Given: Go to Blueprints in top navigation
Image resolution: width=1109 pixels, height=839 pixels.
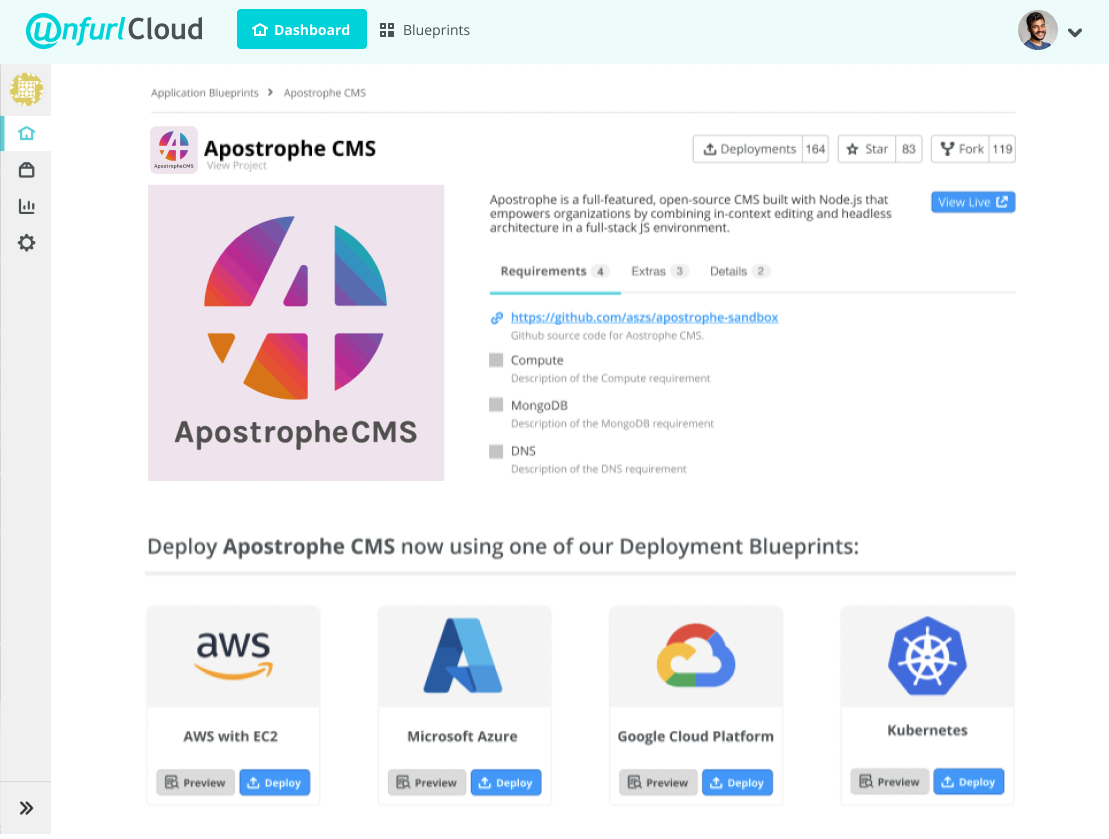Looking at the screenshot, I should (x=424, y=30).
